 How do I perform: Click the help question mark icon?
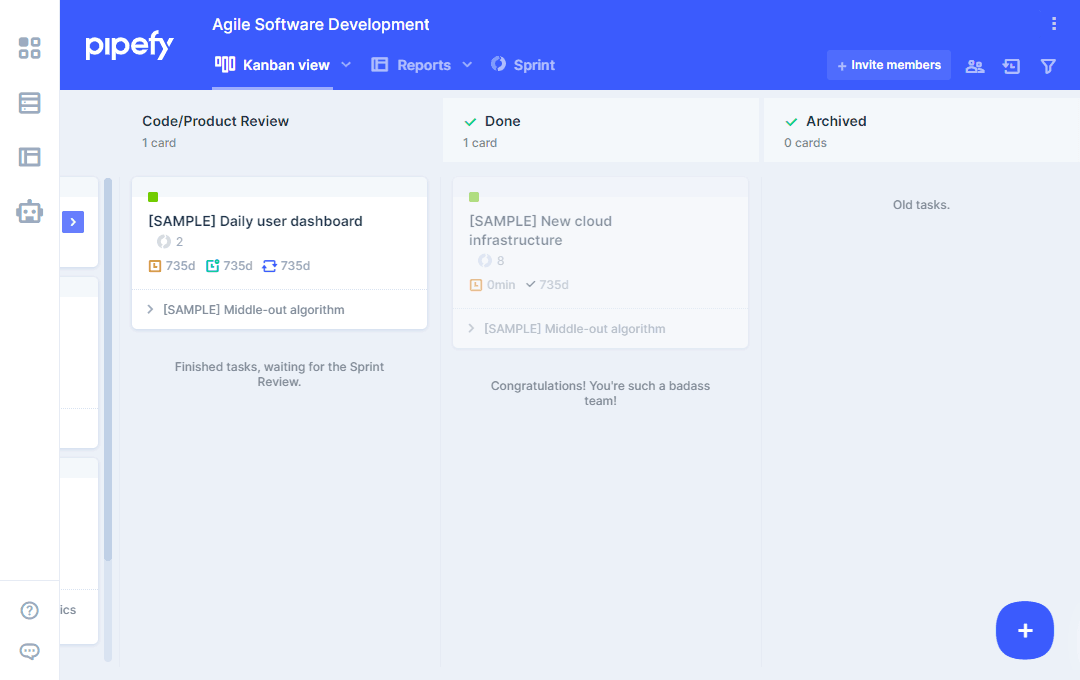pos(30,610)
